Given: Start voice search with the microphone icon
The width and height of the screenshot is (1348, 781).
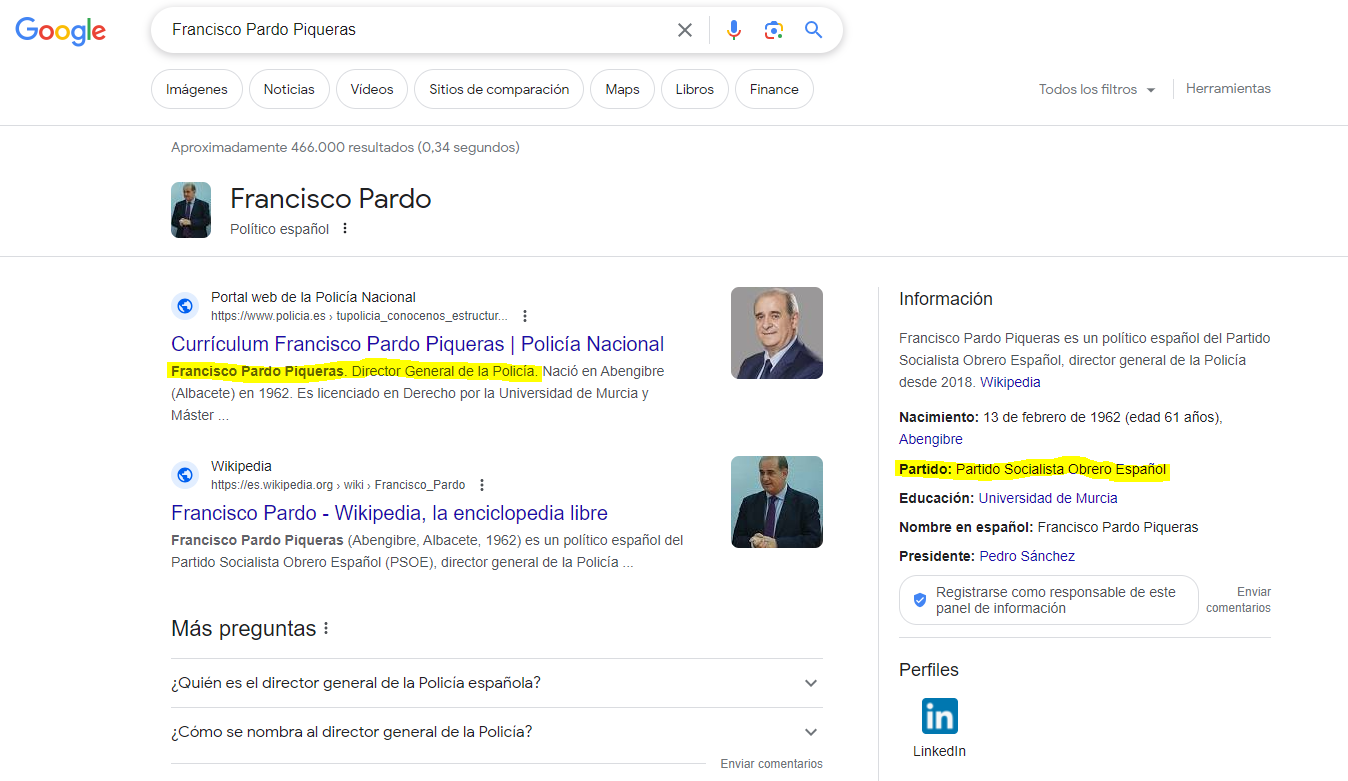Looking at the screenshot, I should click(x=734, y=30).
